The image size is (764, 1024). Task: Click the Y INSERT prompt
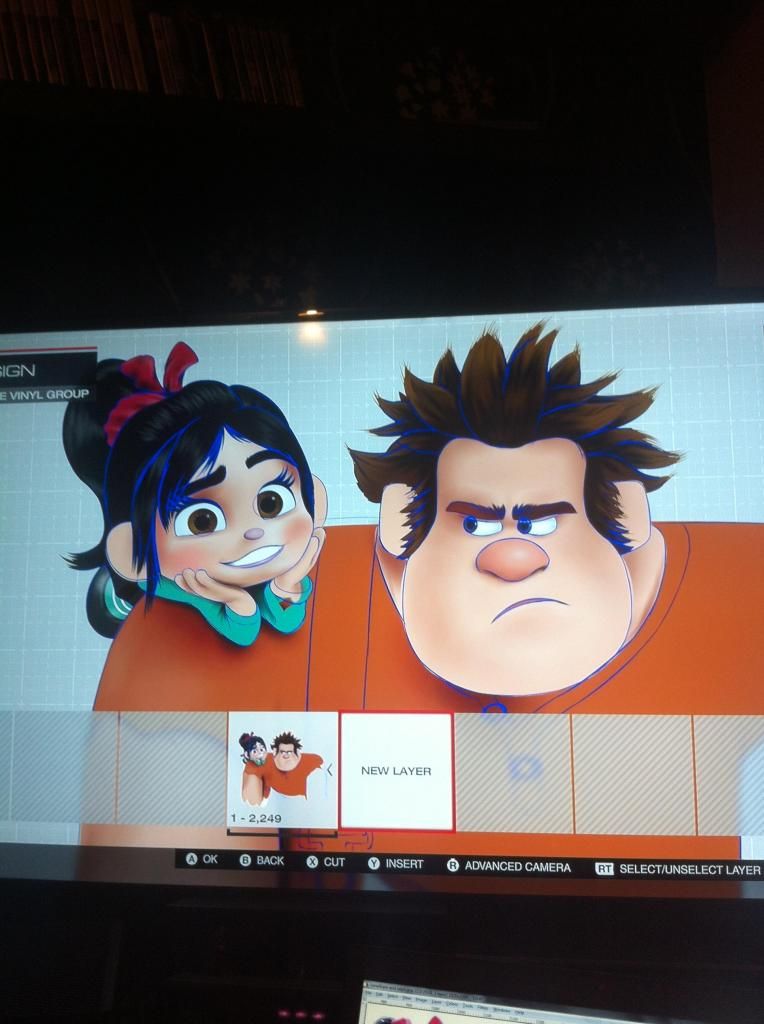point(396,863)
